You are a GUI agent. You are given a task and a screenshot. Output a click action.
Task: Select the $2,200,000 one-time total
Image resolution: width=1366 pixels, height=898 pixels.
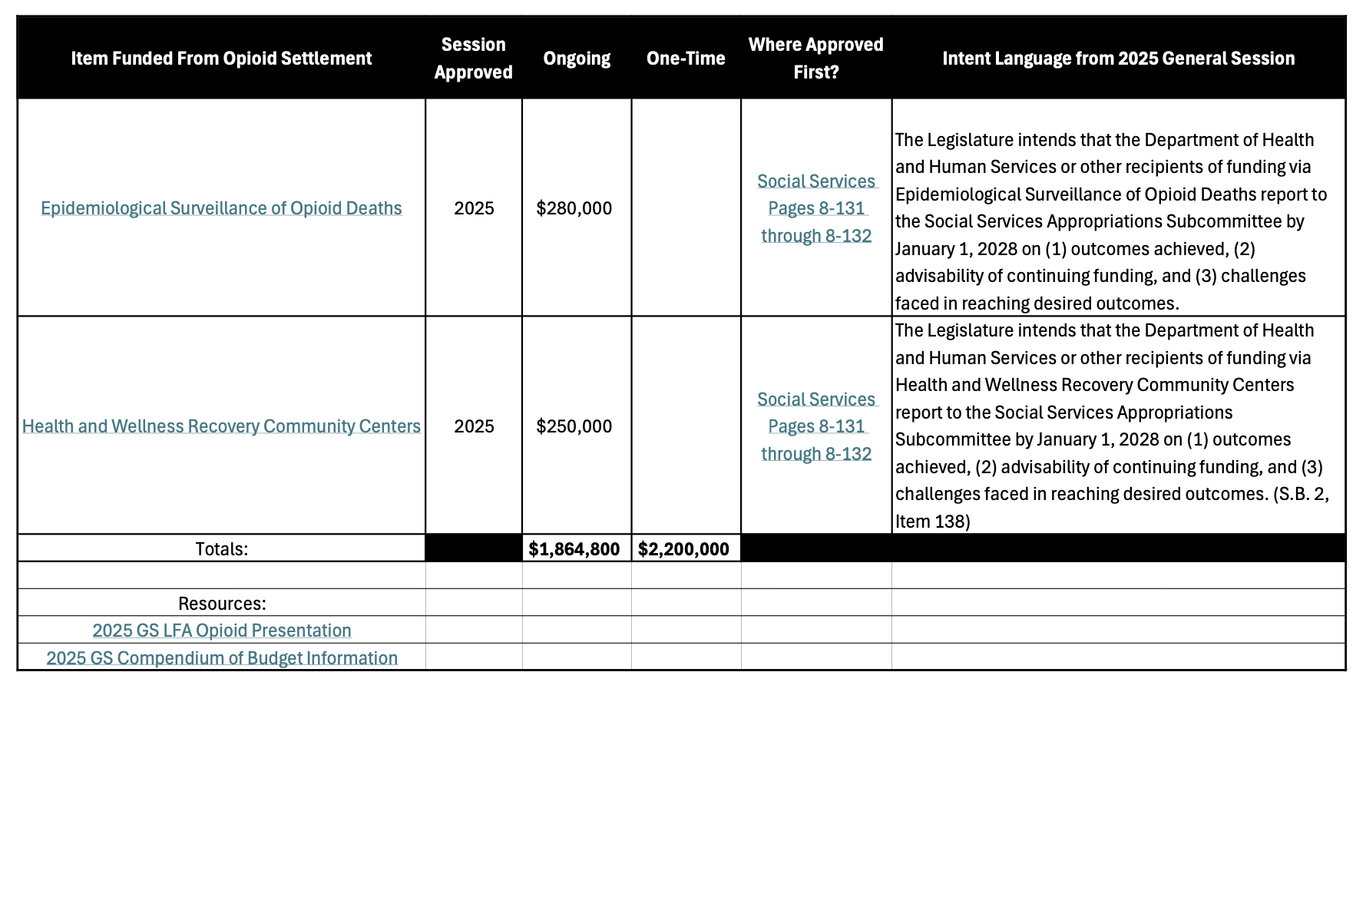click(x=686, y=549)
